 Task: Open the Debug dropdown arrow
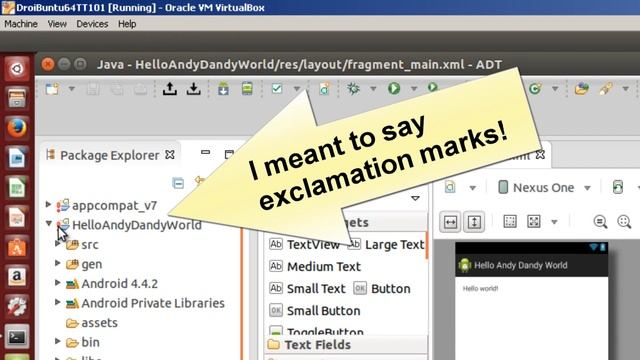373,89
